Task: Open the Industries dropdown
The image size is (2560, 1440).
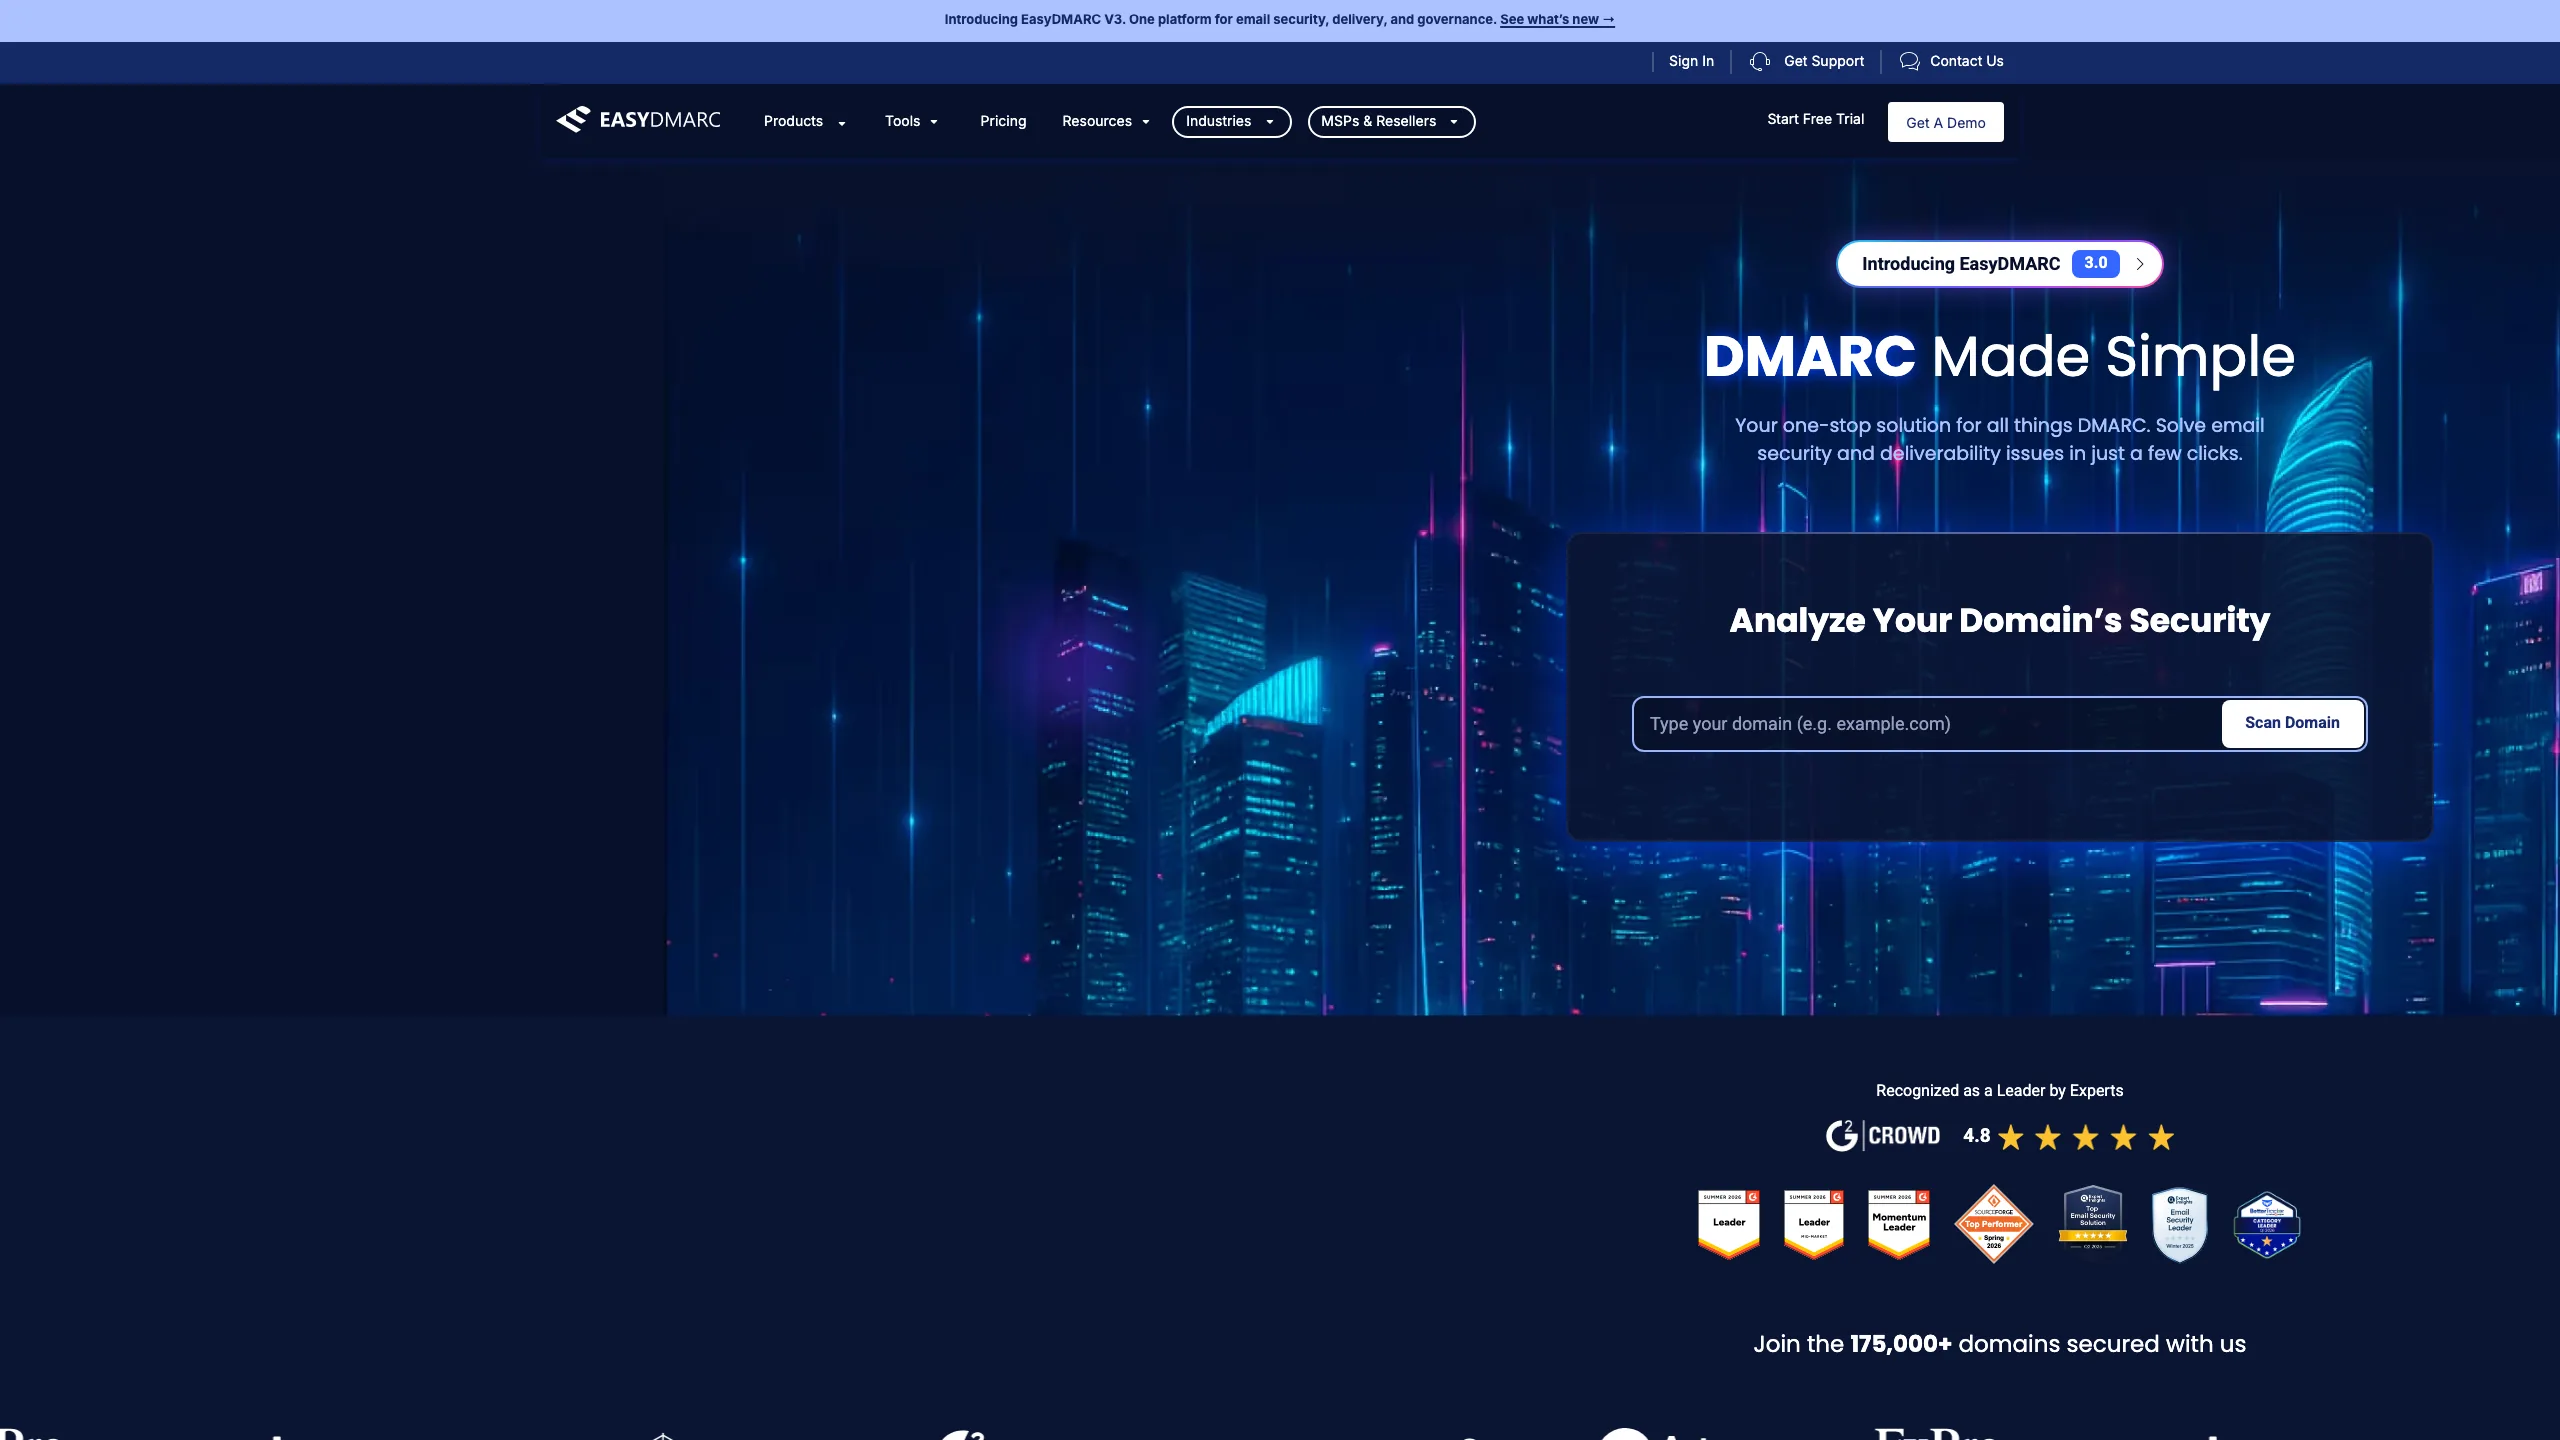Action: (1231, 121)
